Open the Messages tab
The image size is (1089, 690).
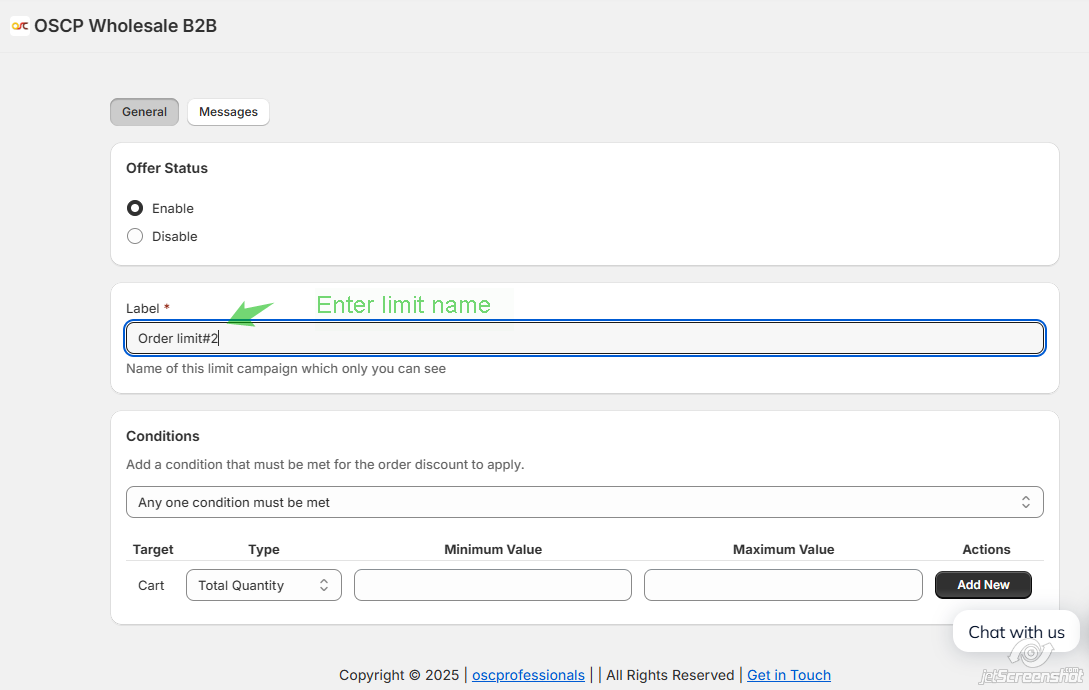(x=228, y=112)
